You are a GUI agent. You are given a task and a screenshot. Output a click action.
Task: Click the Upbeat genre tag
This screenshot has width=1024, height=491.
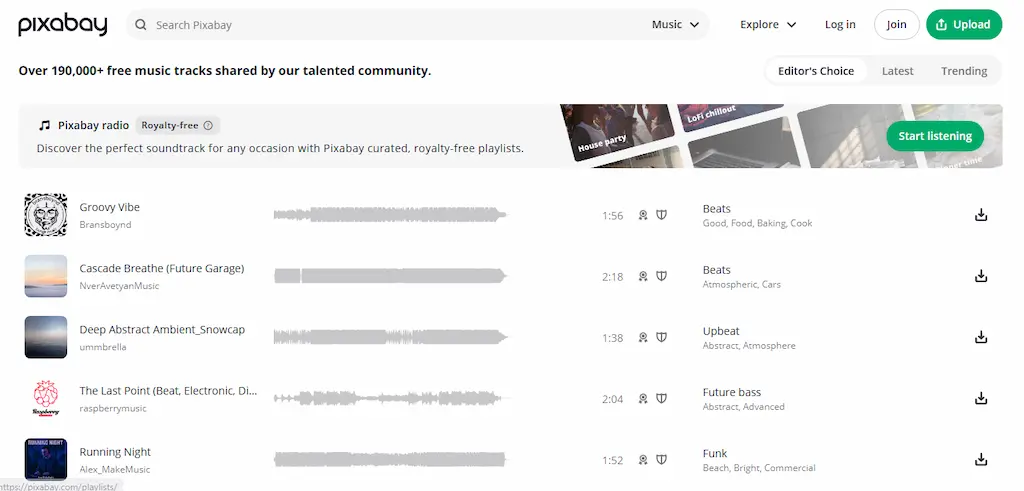[721, 332]
